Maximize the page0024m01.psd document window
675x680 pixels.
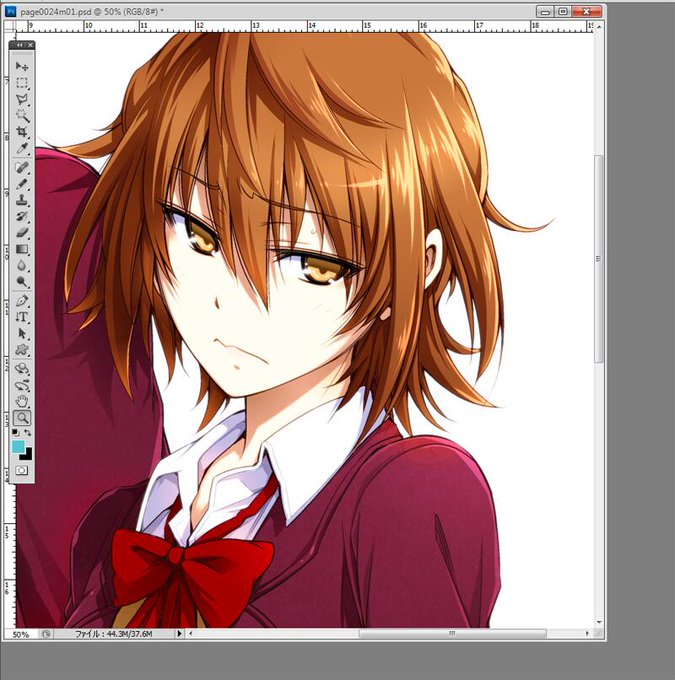[x=563, y=12]
